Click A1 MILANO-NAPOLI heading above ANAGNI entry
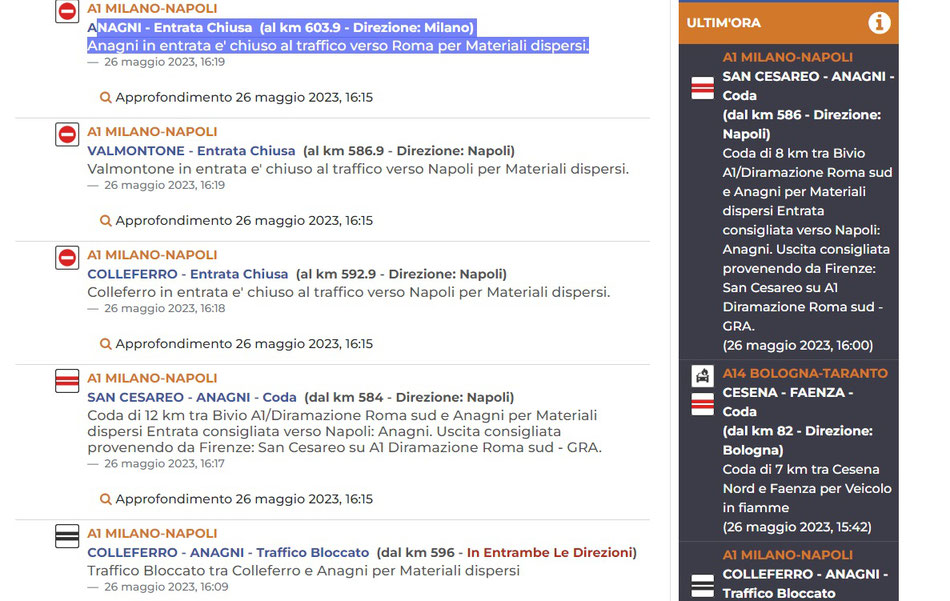Viewport: 950px width, 601px height. tap(152, 8)
